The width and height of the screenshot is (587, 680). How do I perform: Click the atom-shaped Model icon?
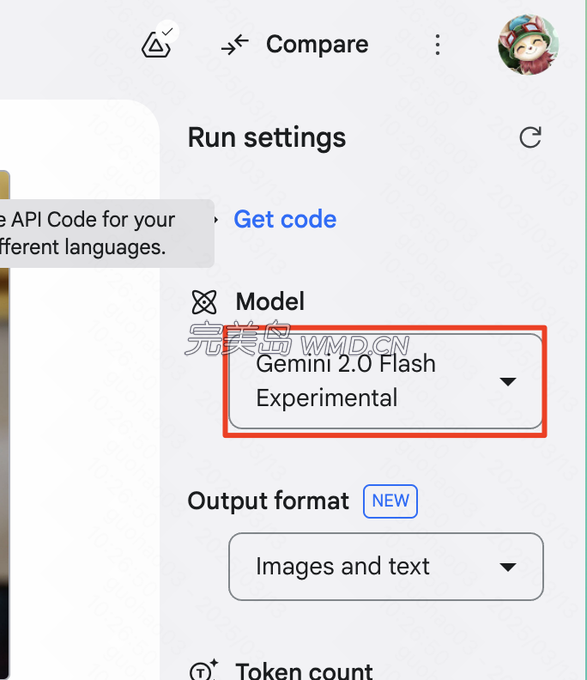[204, 302]
